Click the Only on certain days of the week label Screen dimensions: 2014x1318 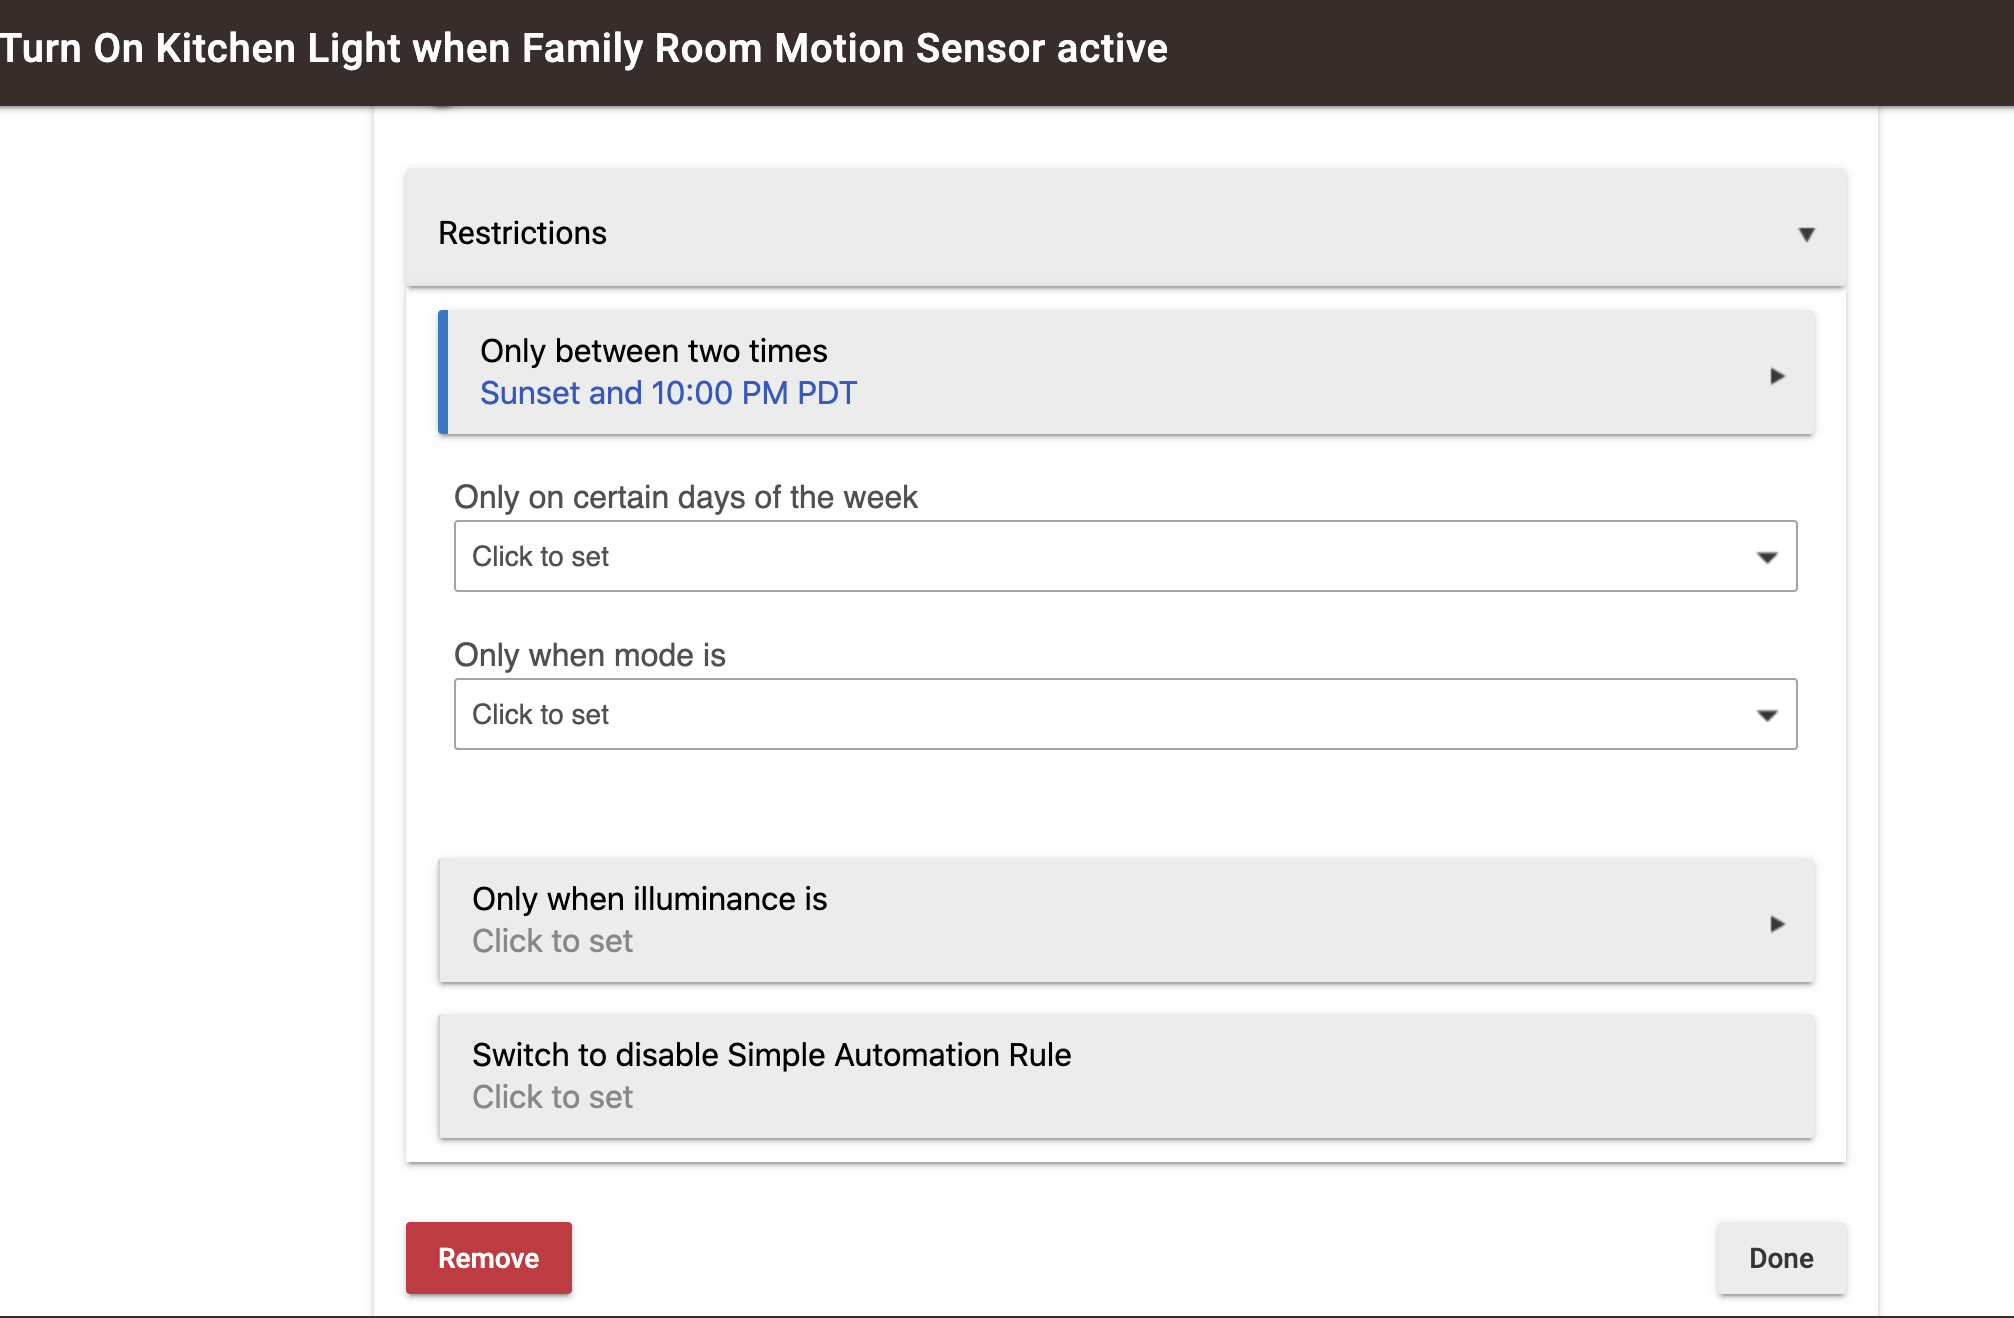685,497
